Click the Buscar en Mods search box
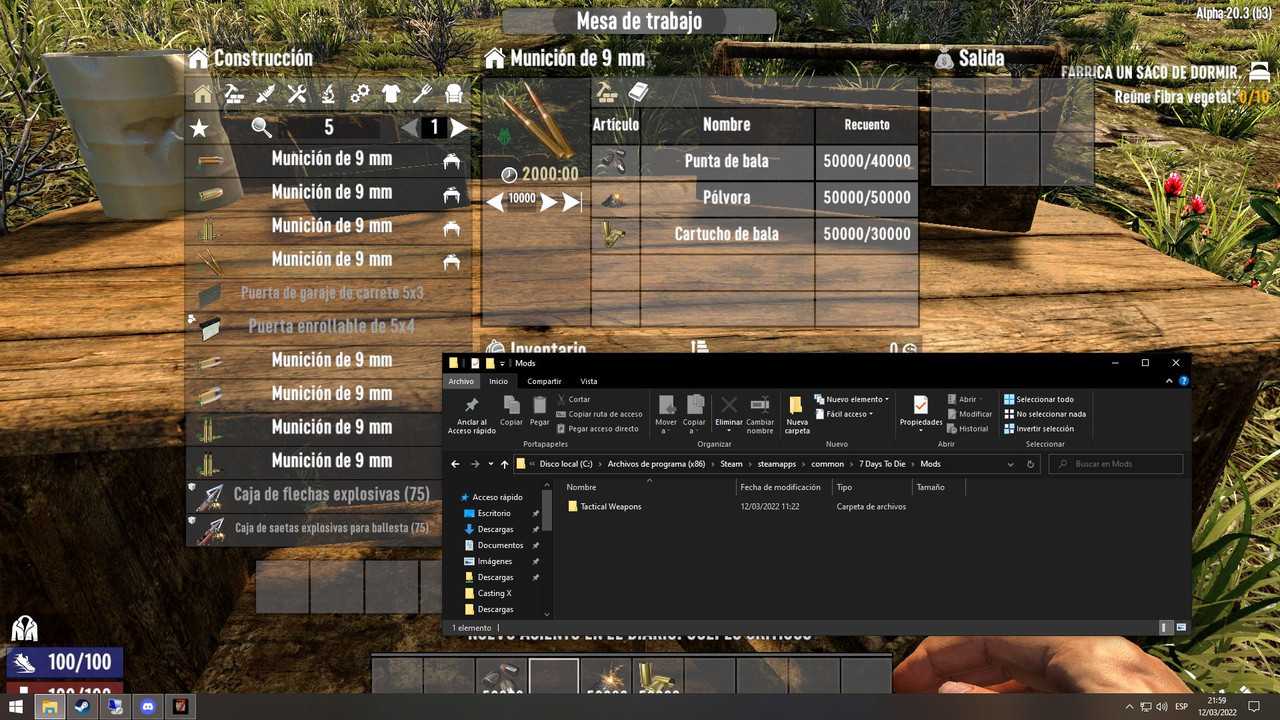Viewport: 1280px width, 720px height. point(1115,464)
